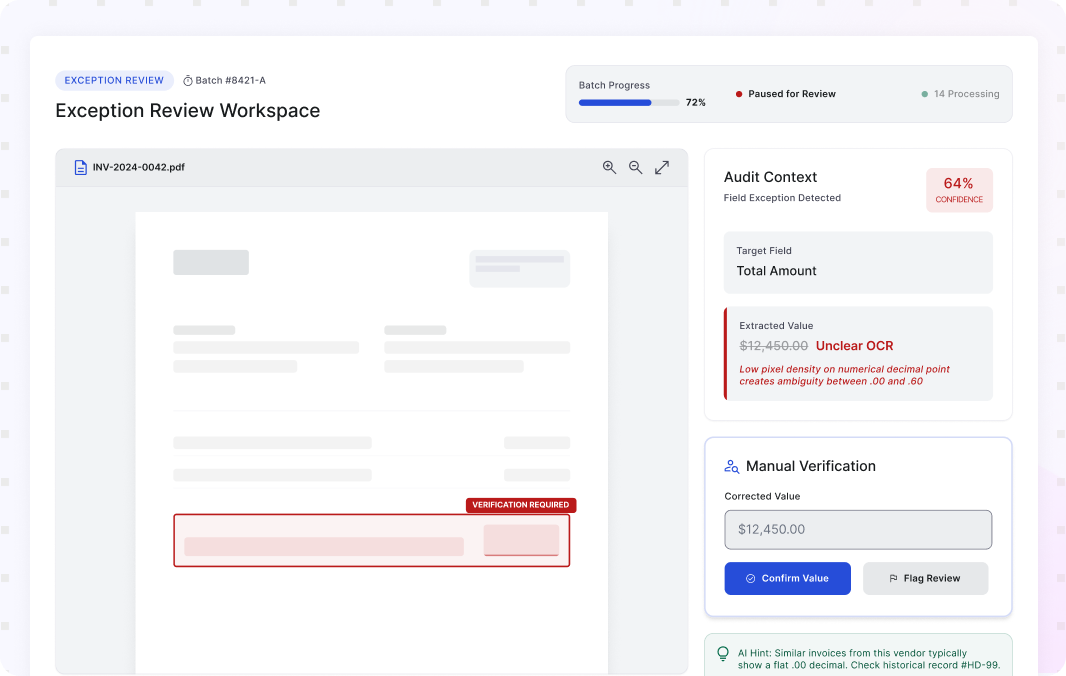1066x676 pixels.
Task: Click the zoom in magnifier icon
Action: [x=609, y=167]
